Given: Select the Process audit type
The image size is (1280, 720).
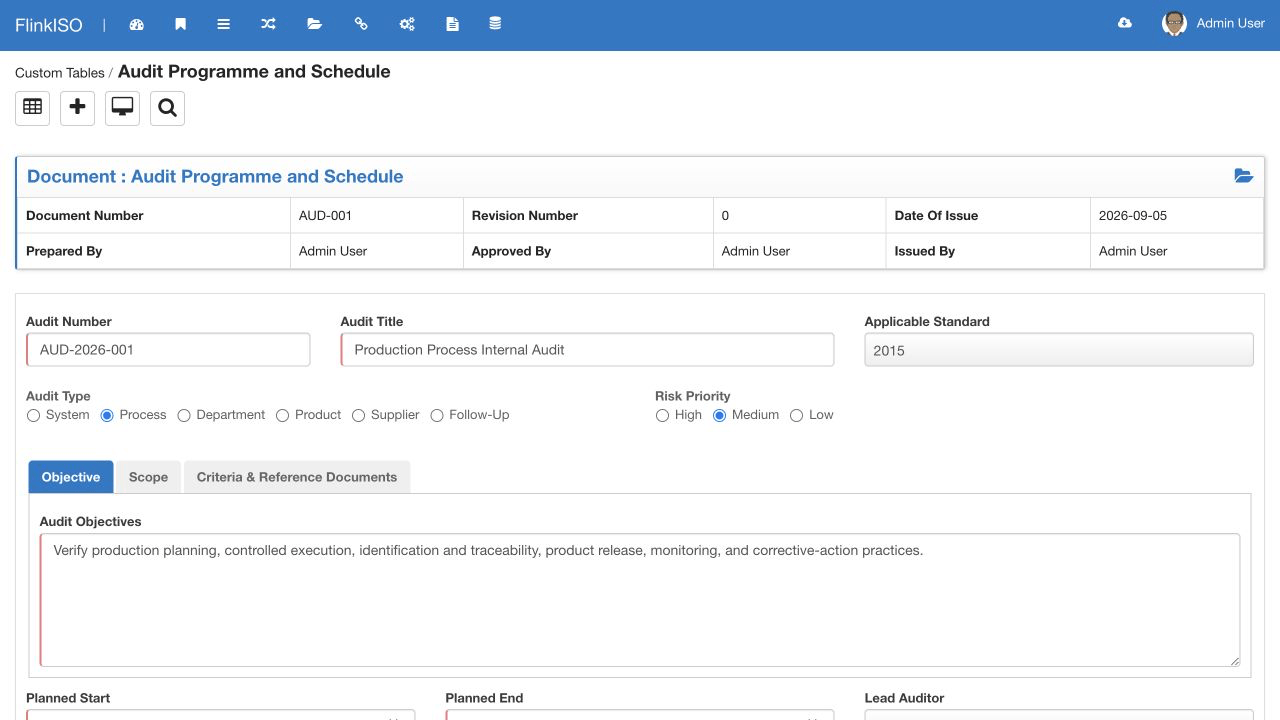Looking at the screenshot, I should point(107,415).
